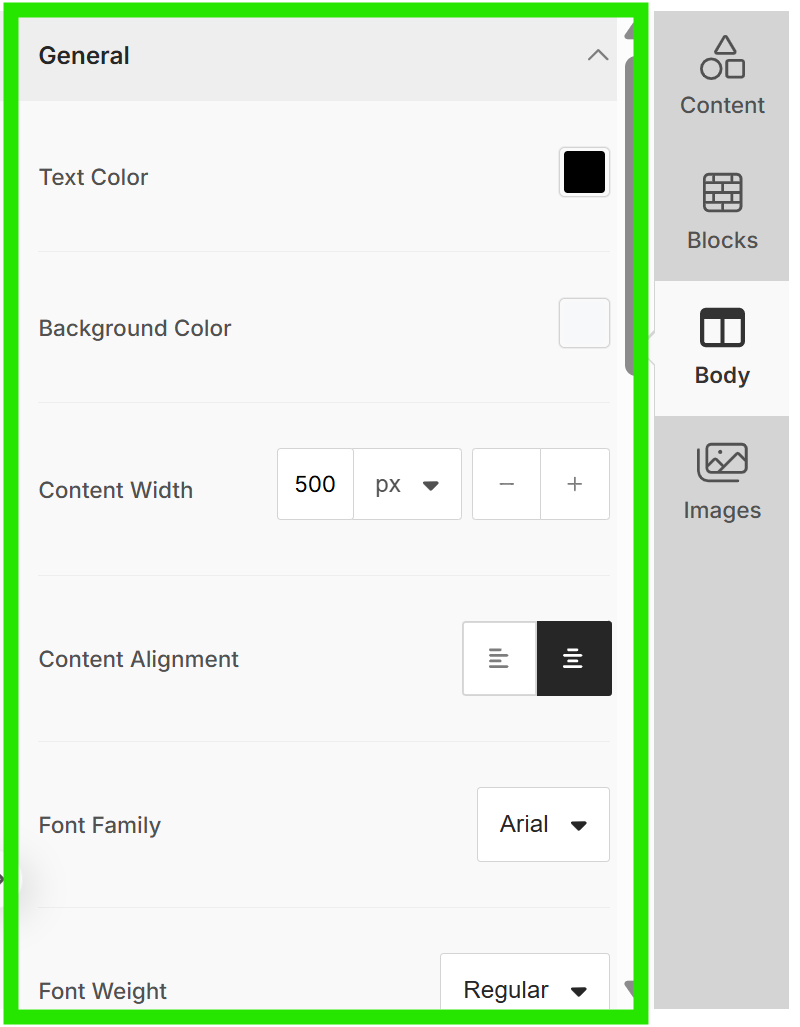Increase content width with plus button
This screenshot has height=1027, width=800.
tap(575, 484)
